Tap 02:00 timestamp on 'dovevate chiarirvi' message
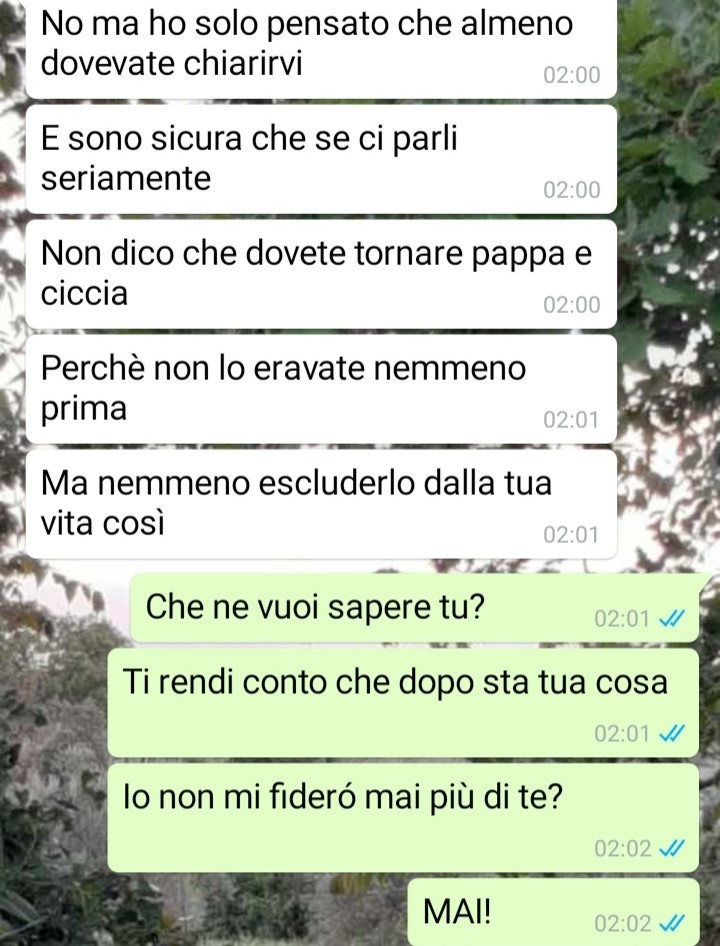This screenshot has width=720, height=946. click(x=572, y=75)
